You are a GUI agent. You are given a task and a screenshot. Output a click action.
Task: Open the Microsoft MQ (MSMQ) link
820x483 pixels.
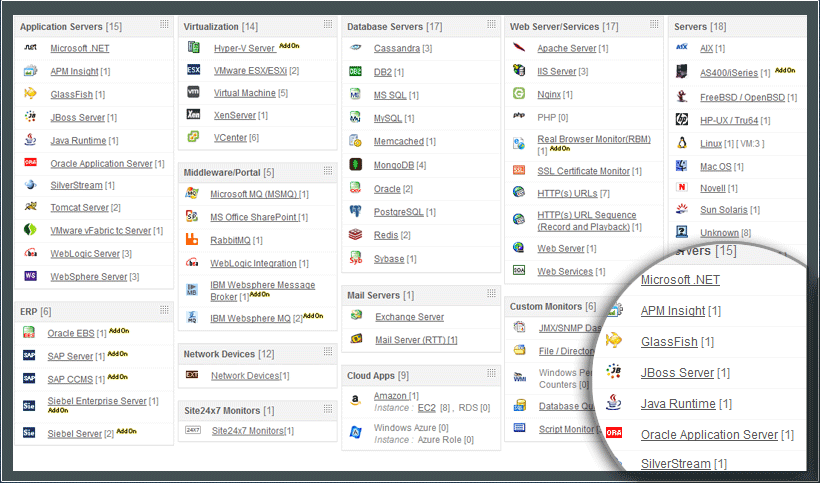(x=254, y=194)
